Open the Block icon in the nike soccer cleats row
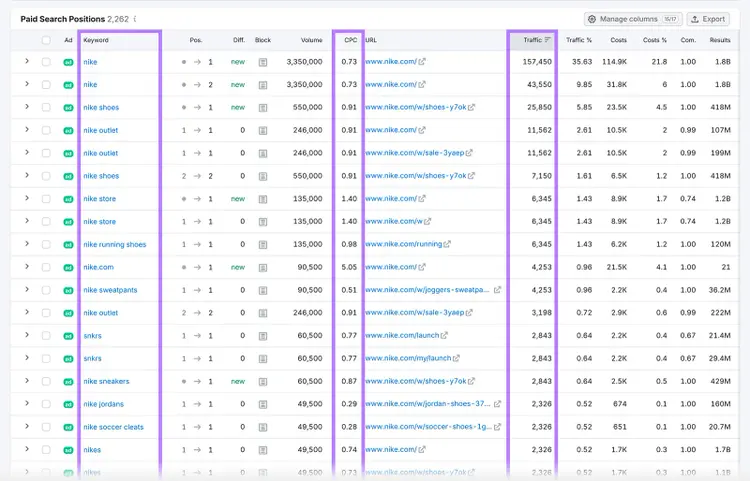Screen dimensions: 750x481 (263, 427)
